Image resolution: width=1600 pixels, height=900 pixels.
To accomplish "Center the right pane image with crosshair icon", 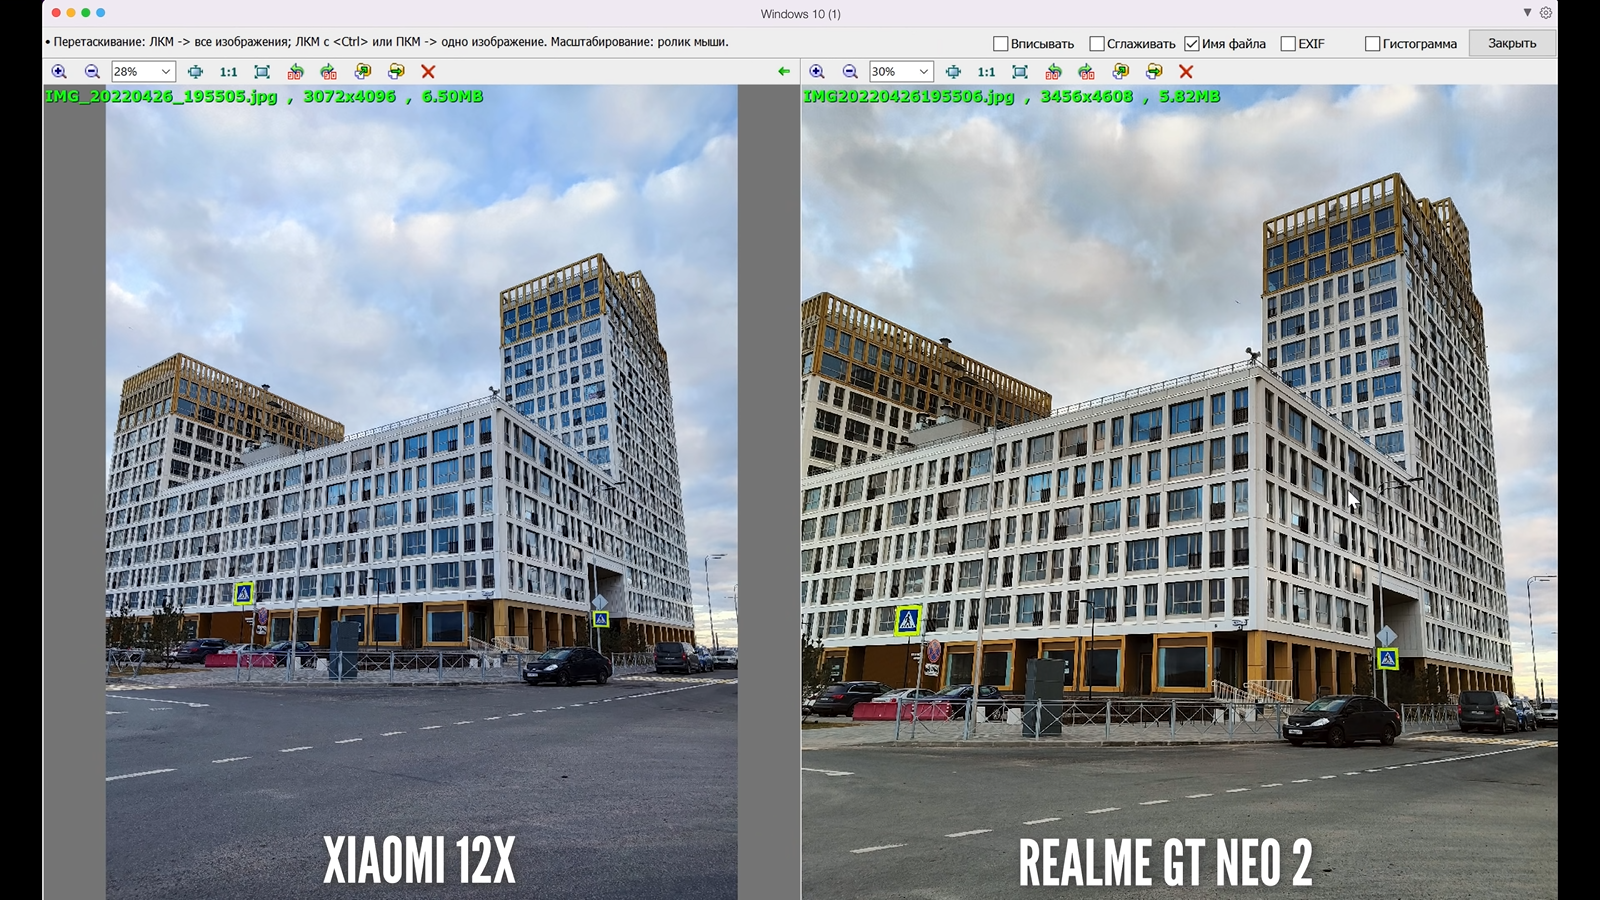I will [953, 72].
